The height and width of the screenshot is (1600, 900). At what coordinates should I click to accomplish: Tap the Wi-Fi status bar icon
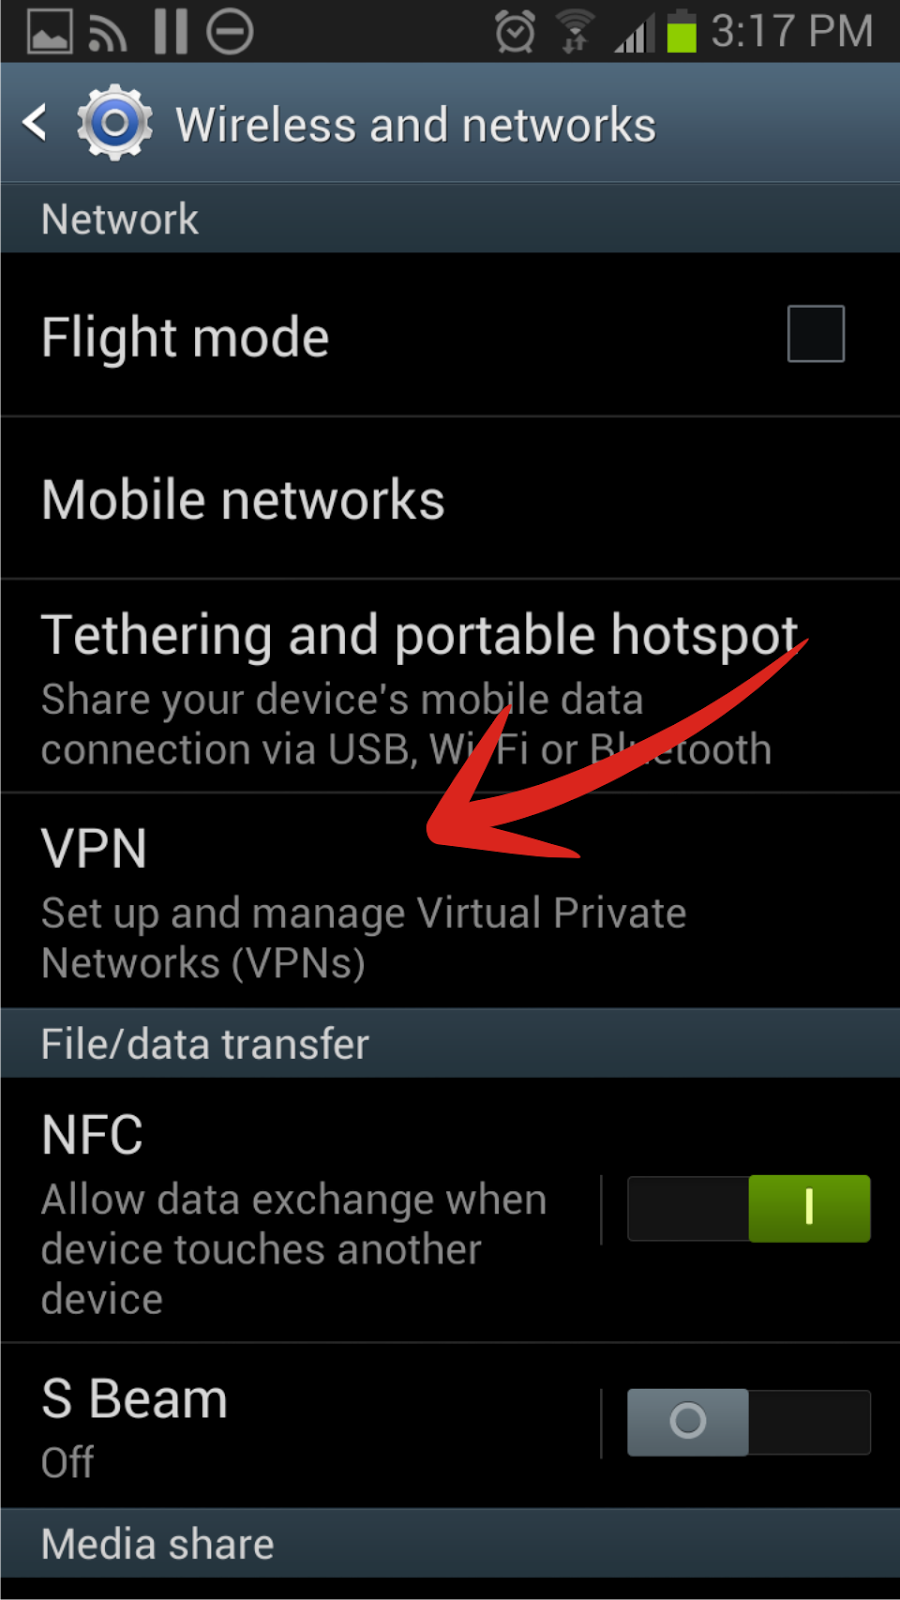pyautogui.click(x=574, y=31)
